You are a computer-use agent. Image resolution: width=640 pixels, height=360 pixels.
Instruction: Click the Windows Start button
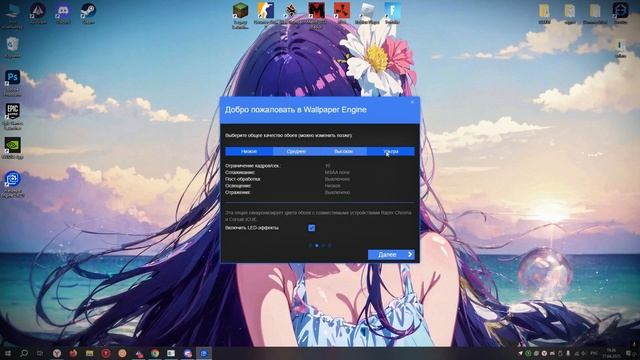click(8, 353)
